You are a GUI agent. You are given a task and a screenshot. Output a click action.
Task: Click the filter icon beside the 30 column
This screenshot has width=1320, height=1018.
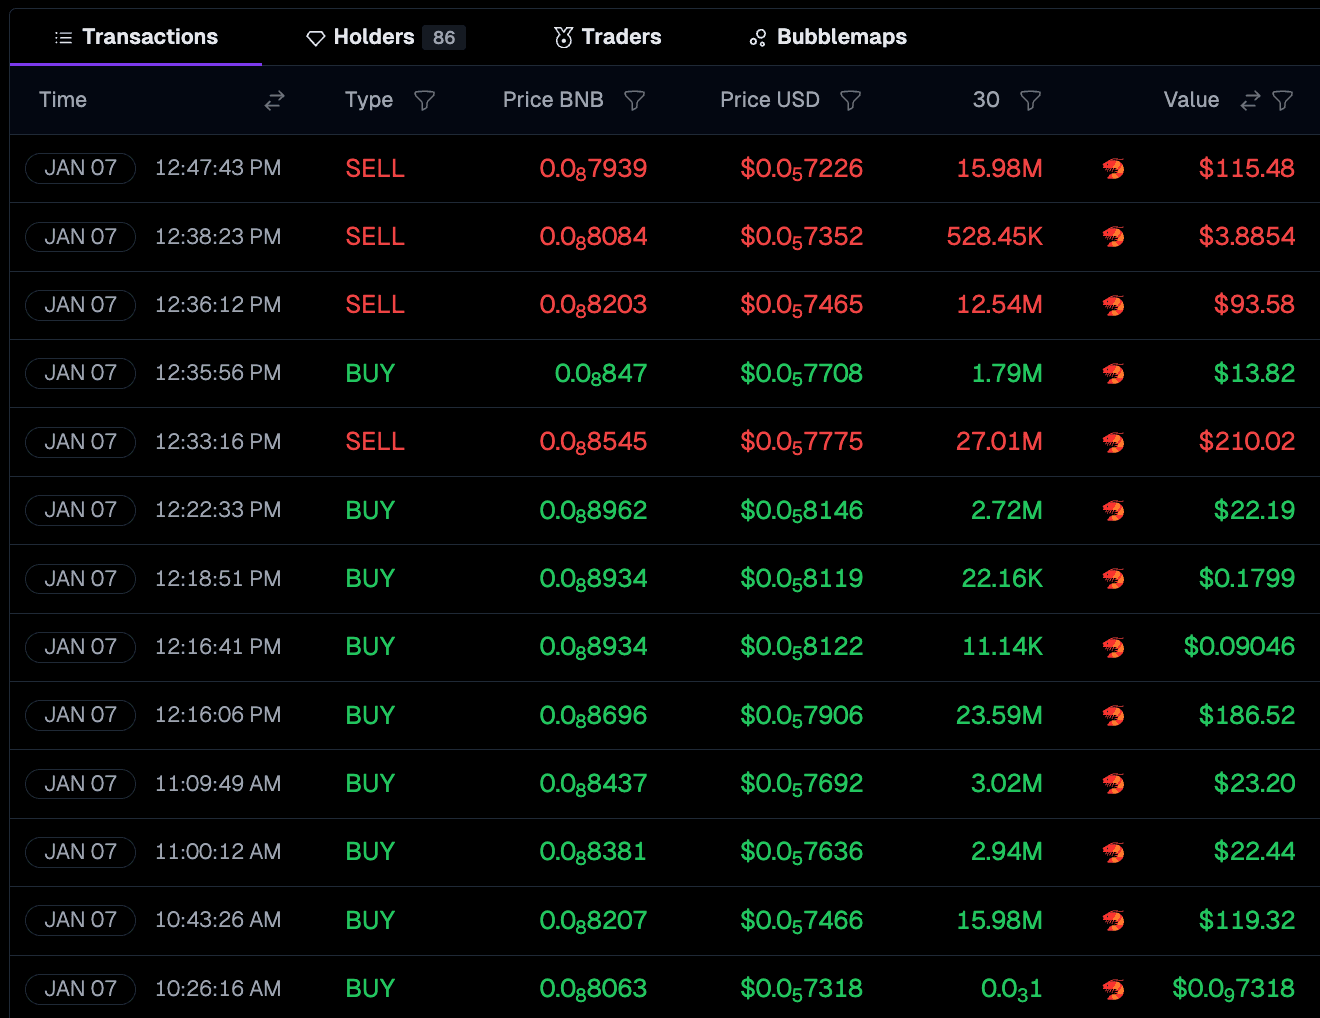coord(1031,100)
